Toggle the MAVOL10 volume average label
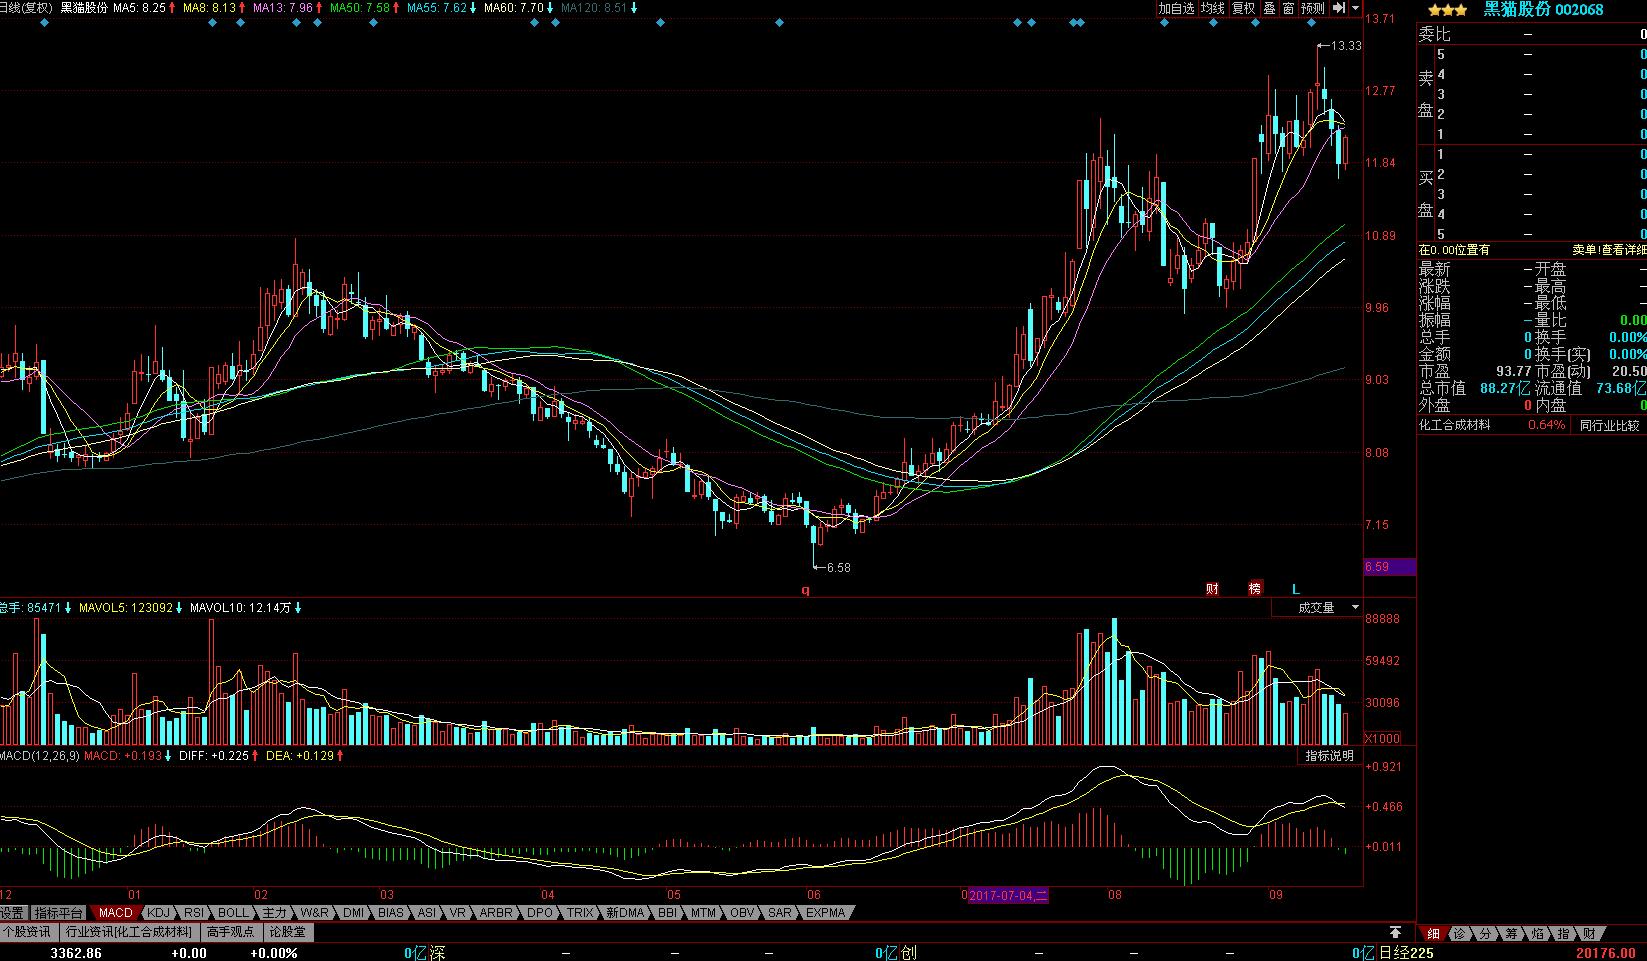1647x961 pixels. [x=246, y=607]
